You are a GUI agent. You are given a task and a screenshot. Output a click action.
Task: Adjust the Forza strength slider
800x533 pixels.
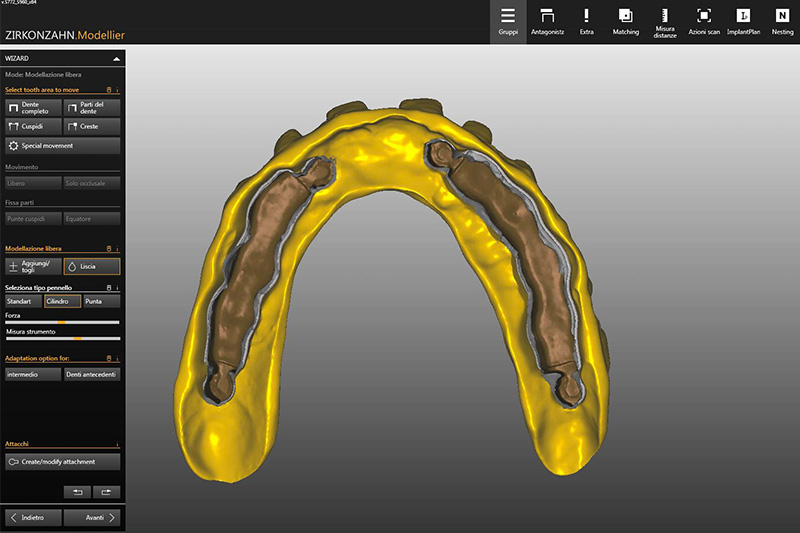(x=61, y=323)
